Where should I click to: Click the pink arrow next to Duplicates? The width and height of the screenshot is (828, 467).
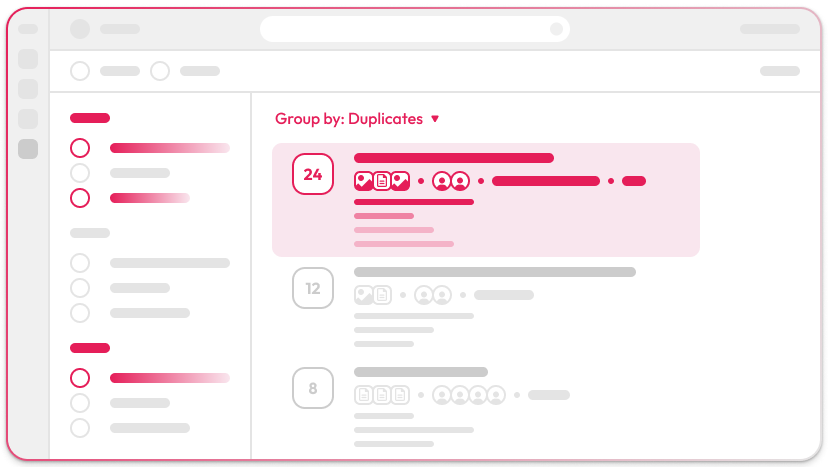435,119
